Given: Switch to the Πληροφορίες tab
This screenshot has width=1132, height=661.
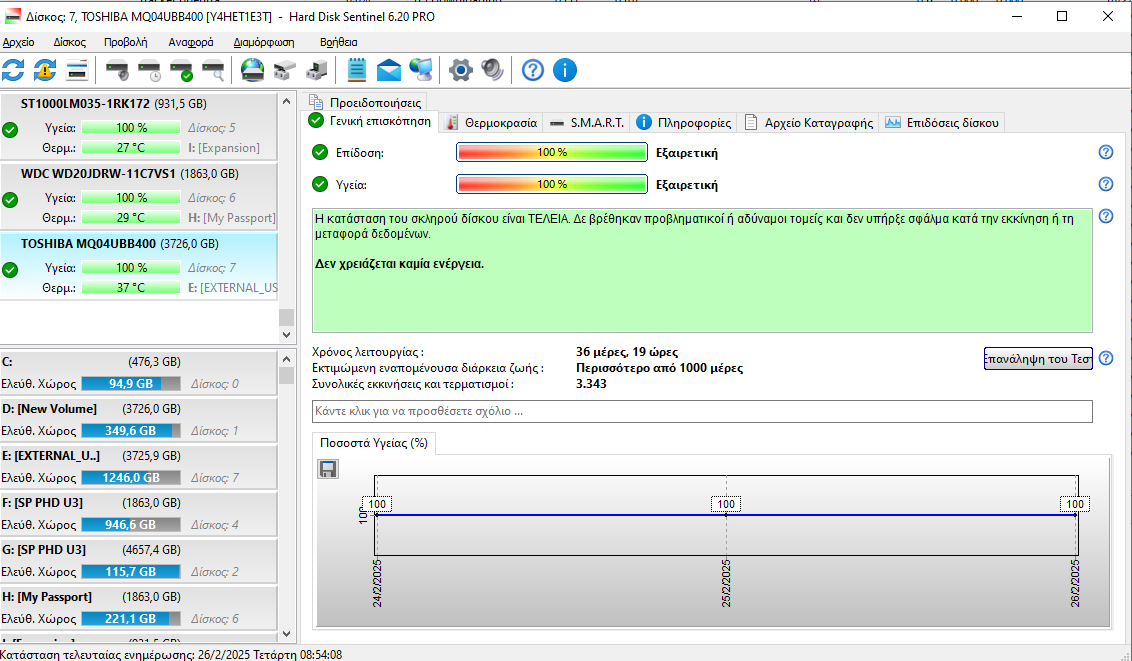Looking at the screenshot, I should click(x=684, y=123).
